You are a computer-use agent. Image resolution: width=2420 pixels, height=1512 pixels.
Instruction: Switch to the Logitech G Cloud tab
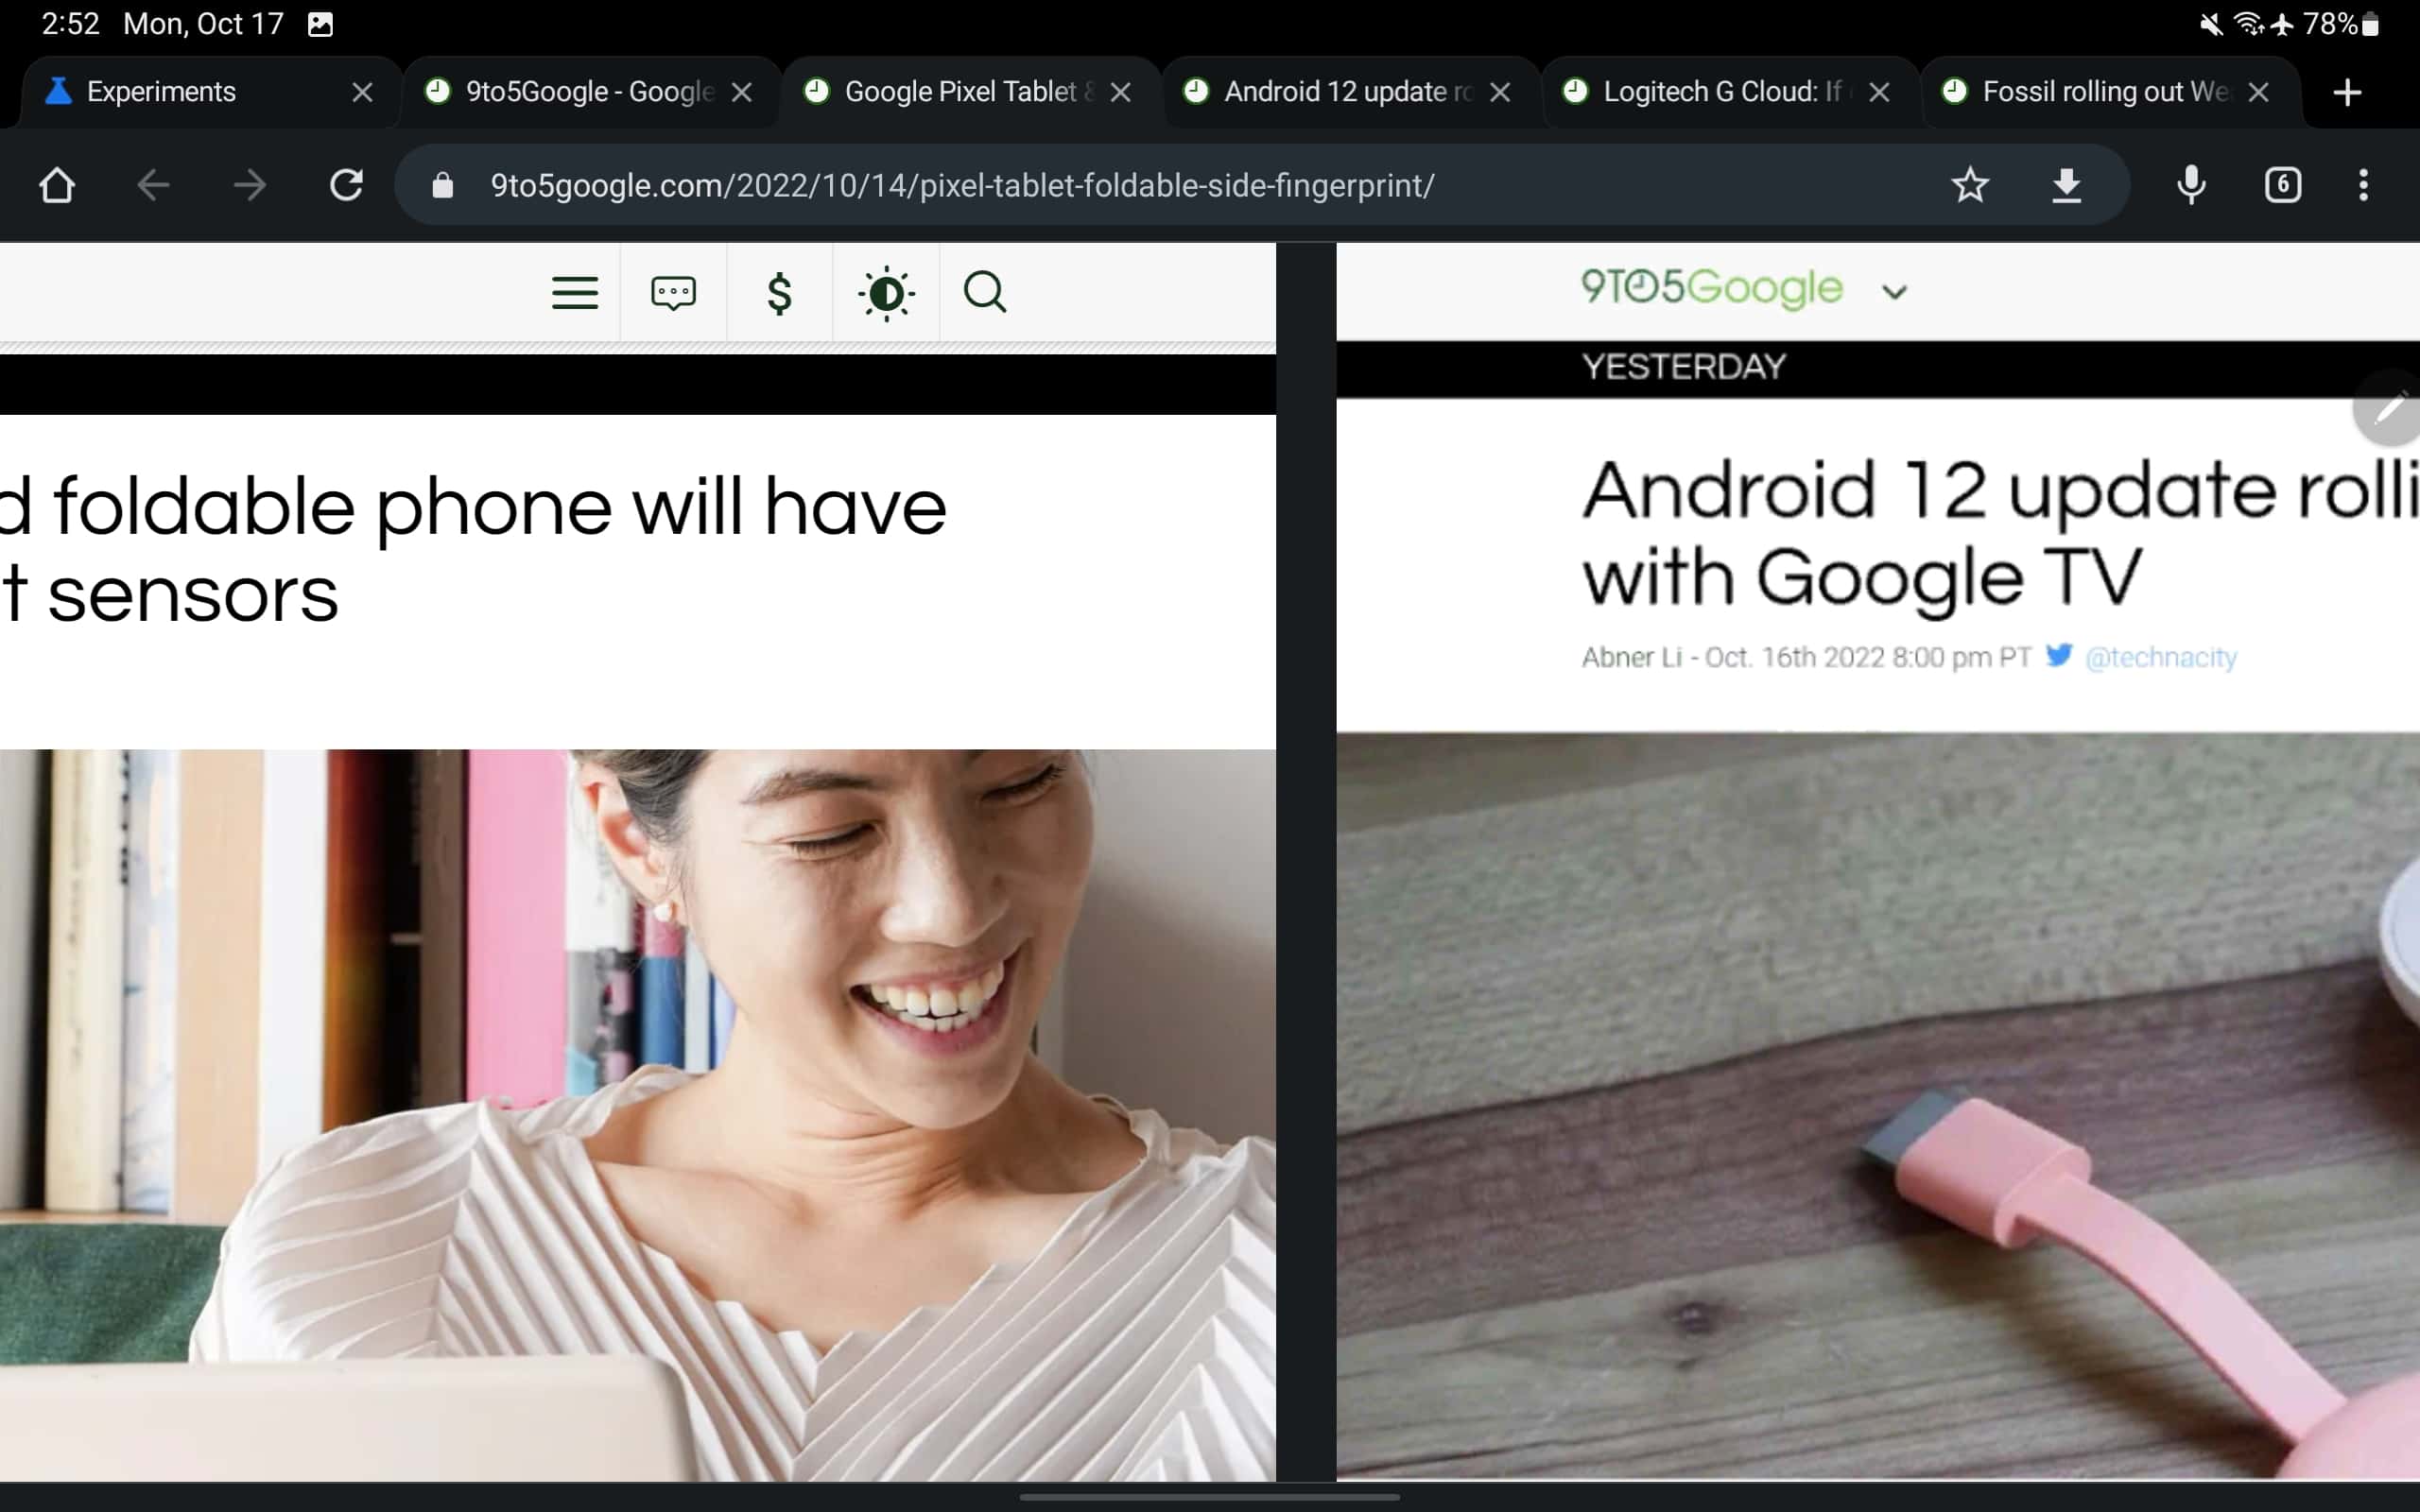[x=1720, y=92]
